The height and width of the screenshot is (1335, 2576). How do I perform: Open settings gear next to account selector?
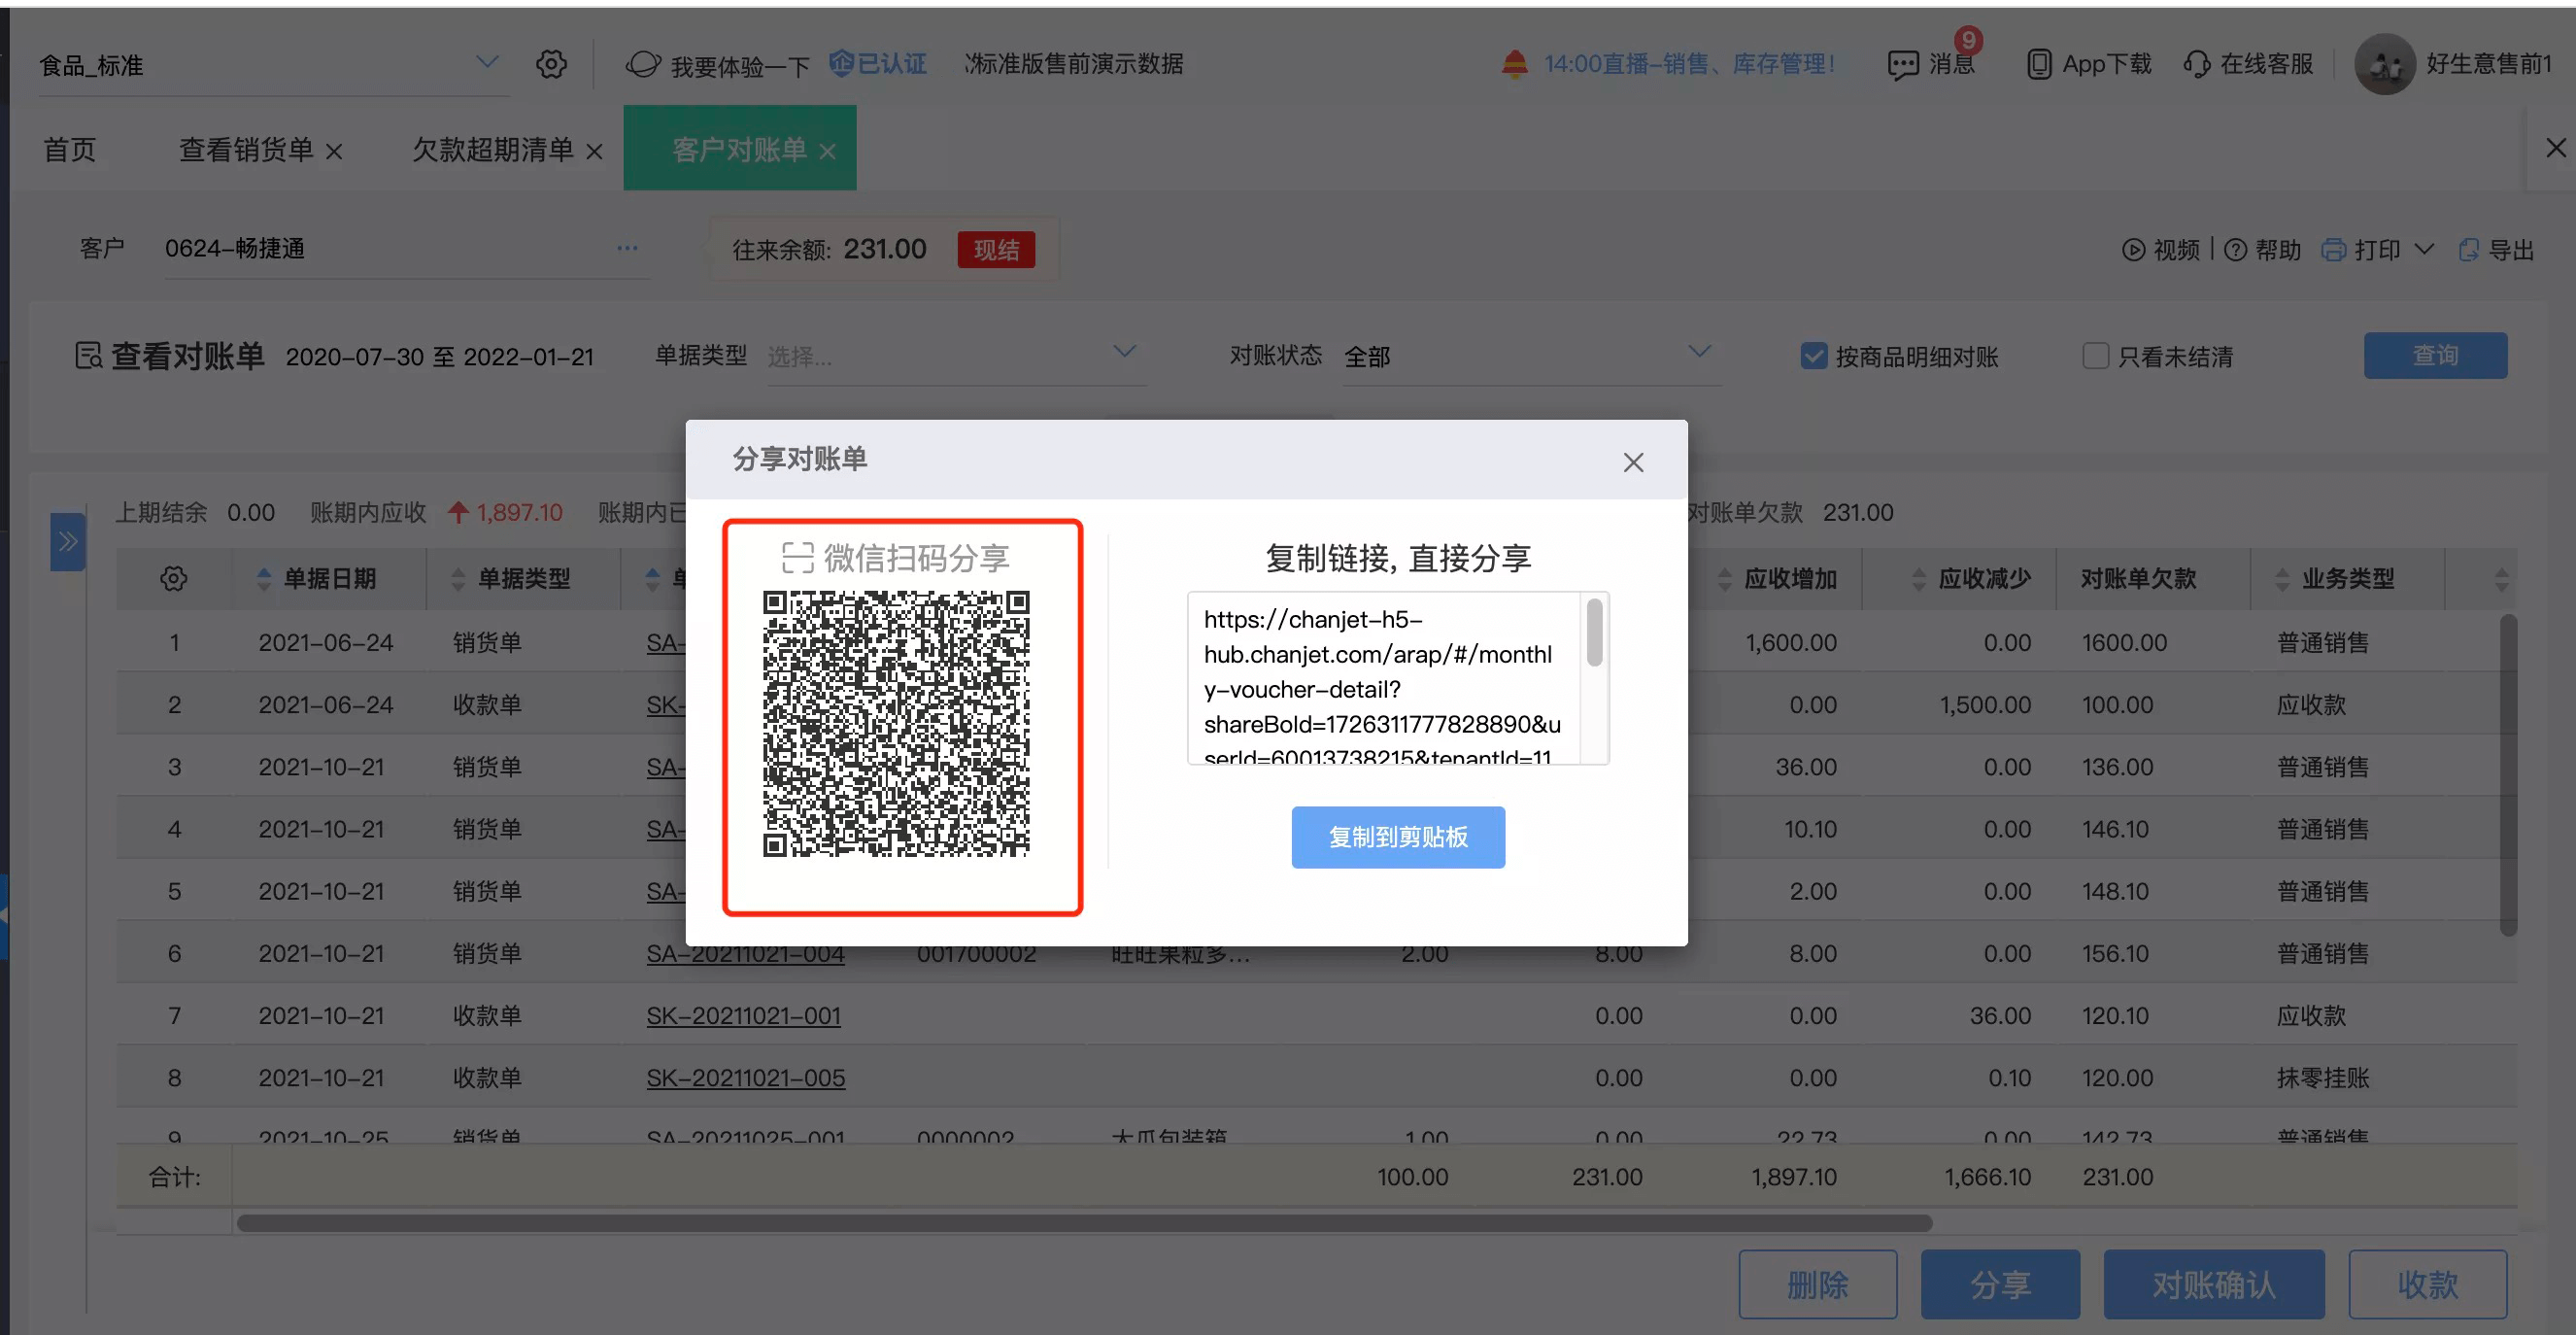(x=551, y=64)
